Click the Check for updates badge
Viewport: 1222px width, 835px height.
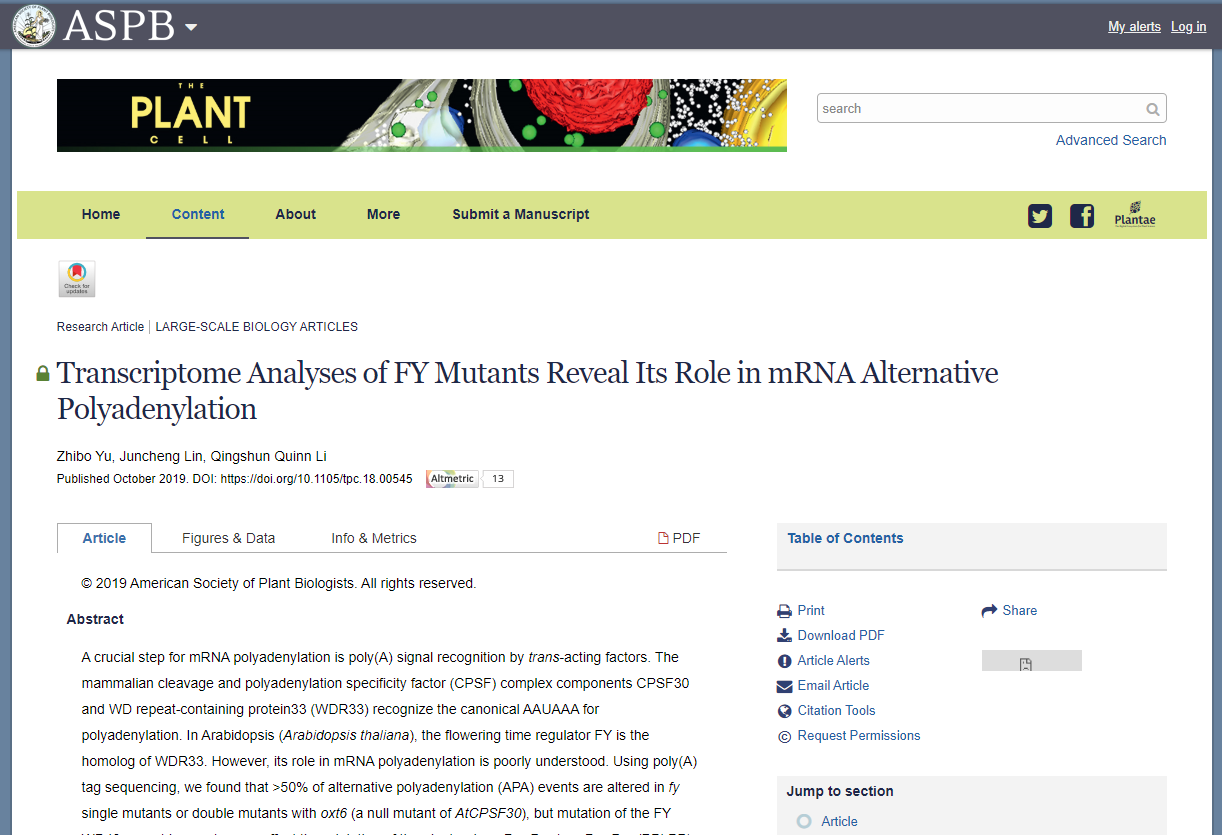pos(77,279)
